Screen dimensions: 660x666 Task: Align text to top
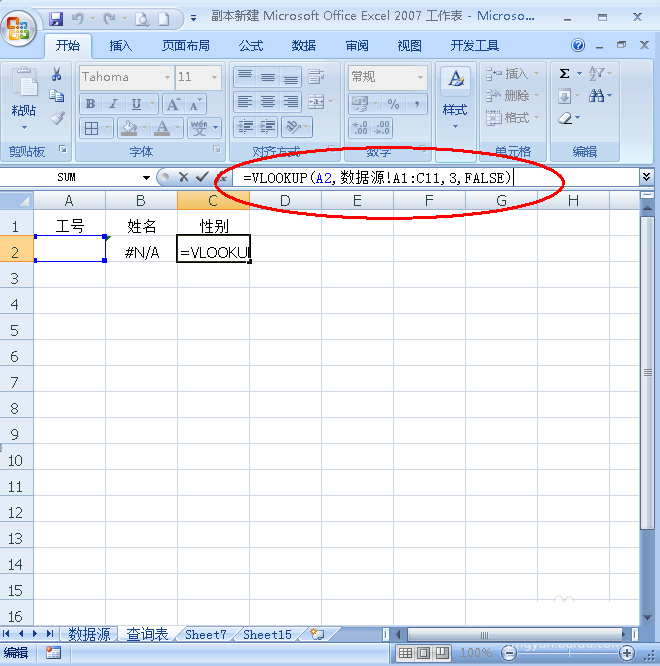coord(245,77)
